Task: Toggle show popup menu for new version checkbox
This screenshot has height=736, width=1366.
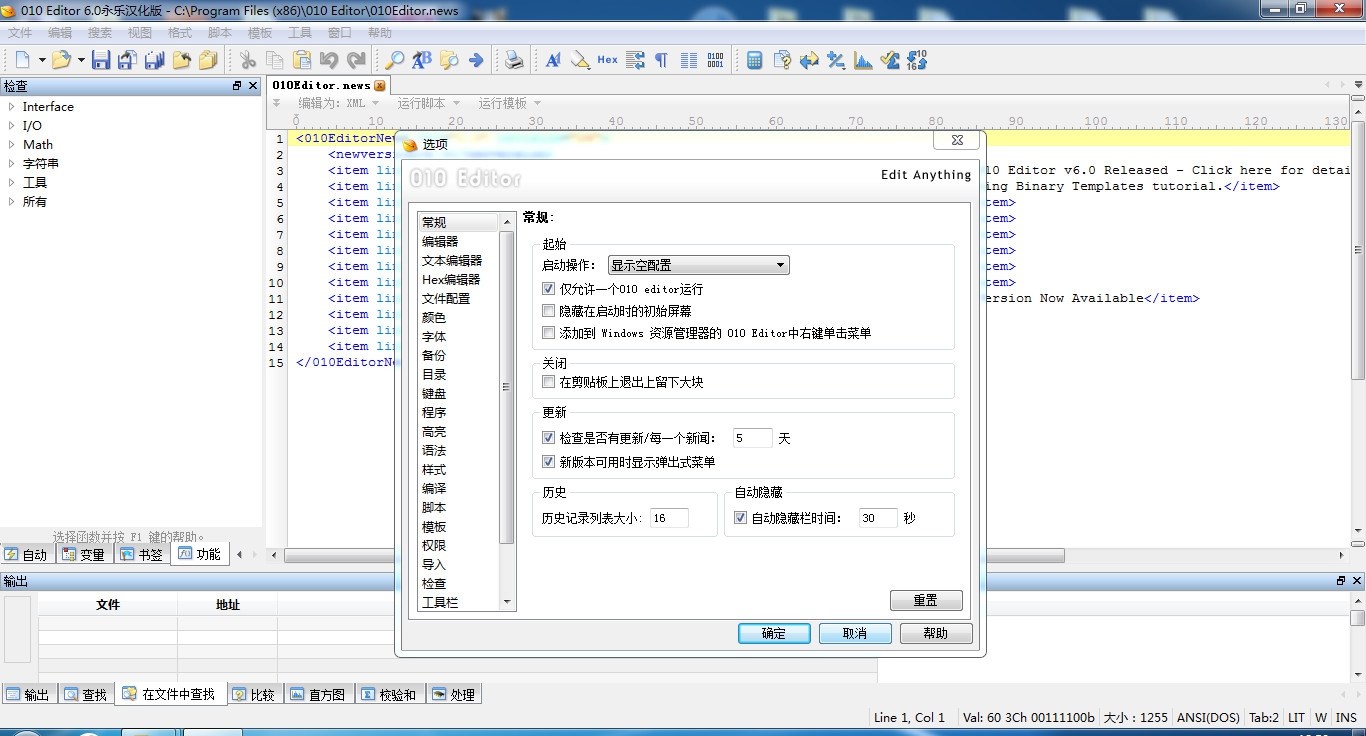Action: click(548, 462)
